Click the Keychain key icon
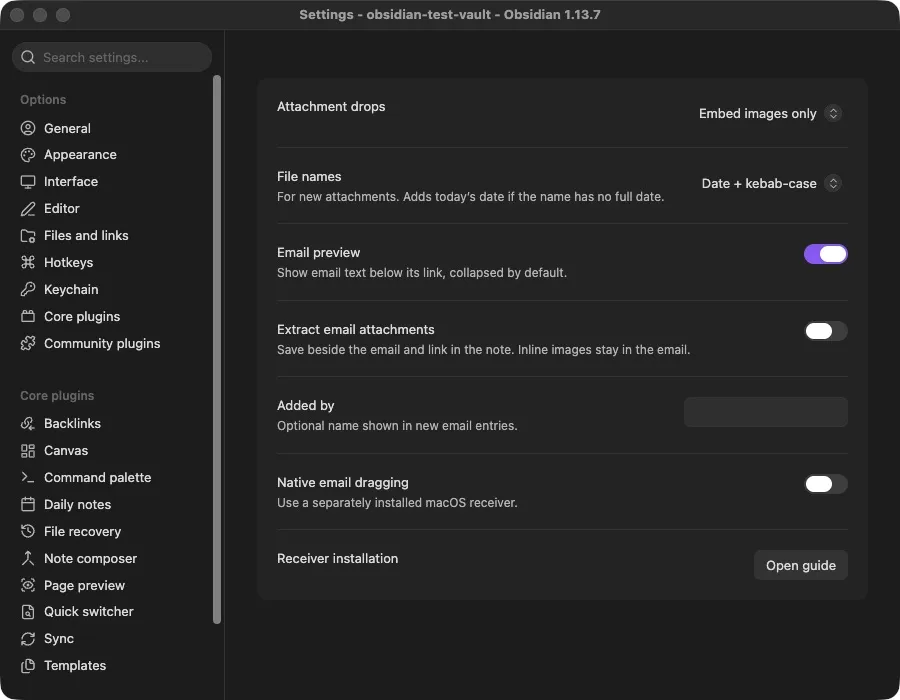The height and width of the screenshot is (700, 900). tap(28, 289)
